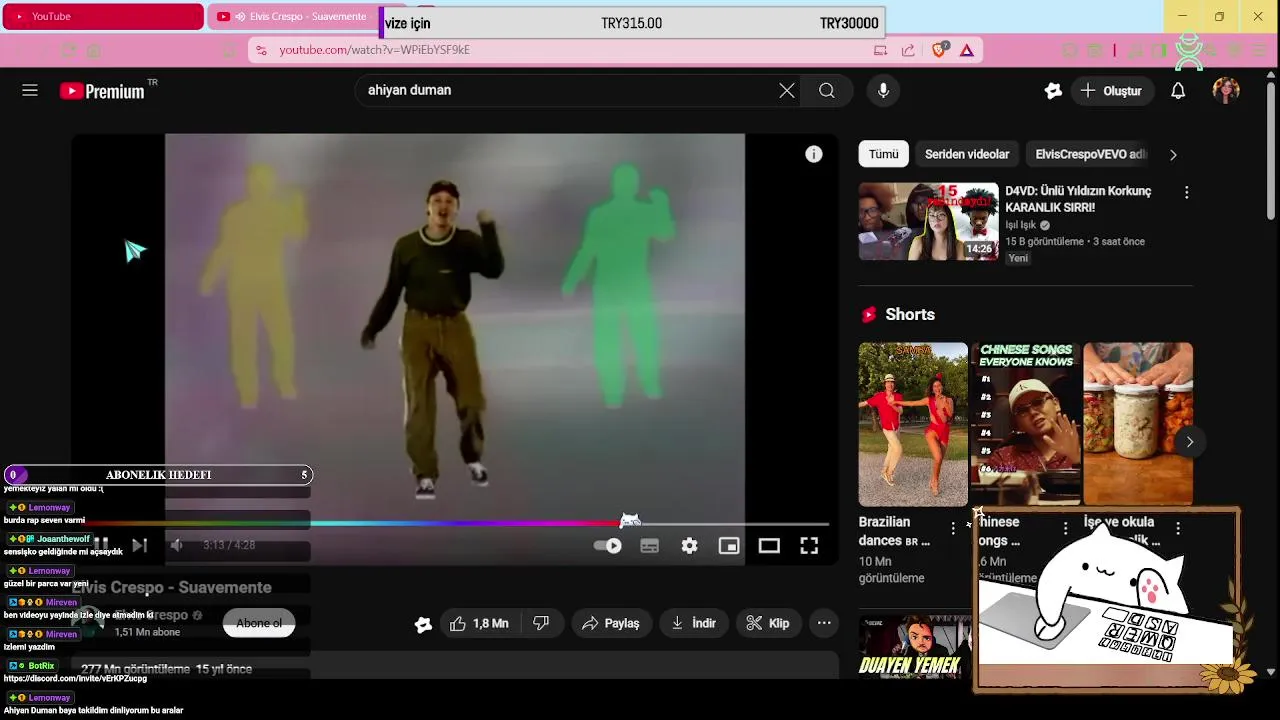
Task: Like the video showing 1,8 Mn
Action: coord(479,623)
